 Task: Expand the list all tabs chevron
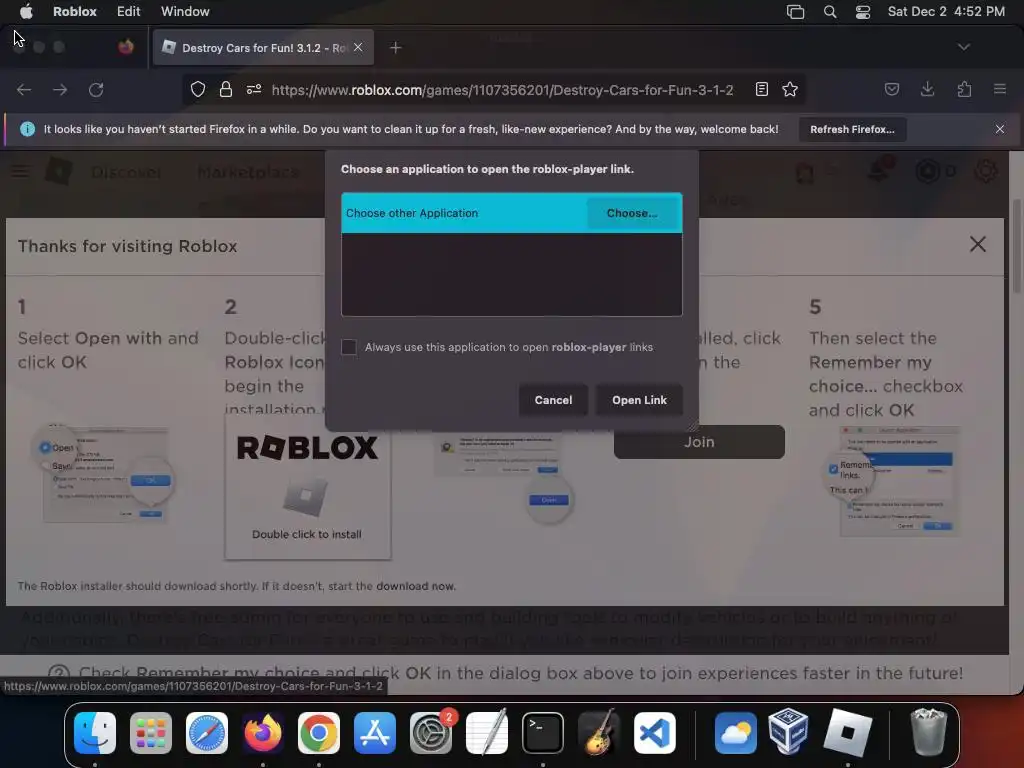pyautogui.click(x=964, y=47)
